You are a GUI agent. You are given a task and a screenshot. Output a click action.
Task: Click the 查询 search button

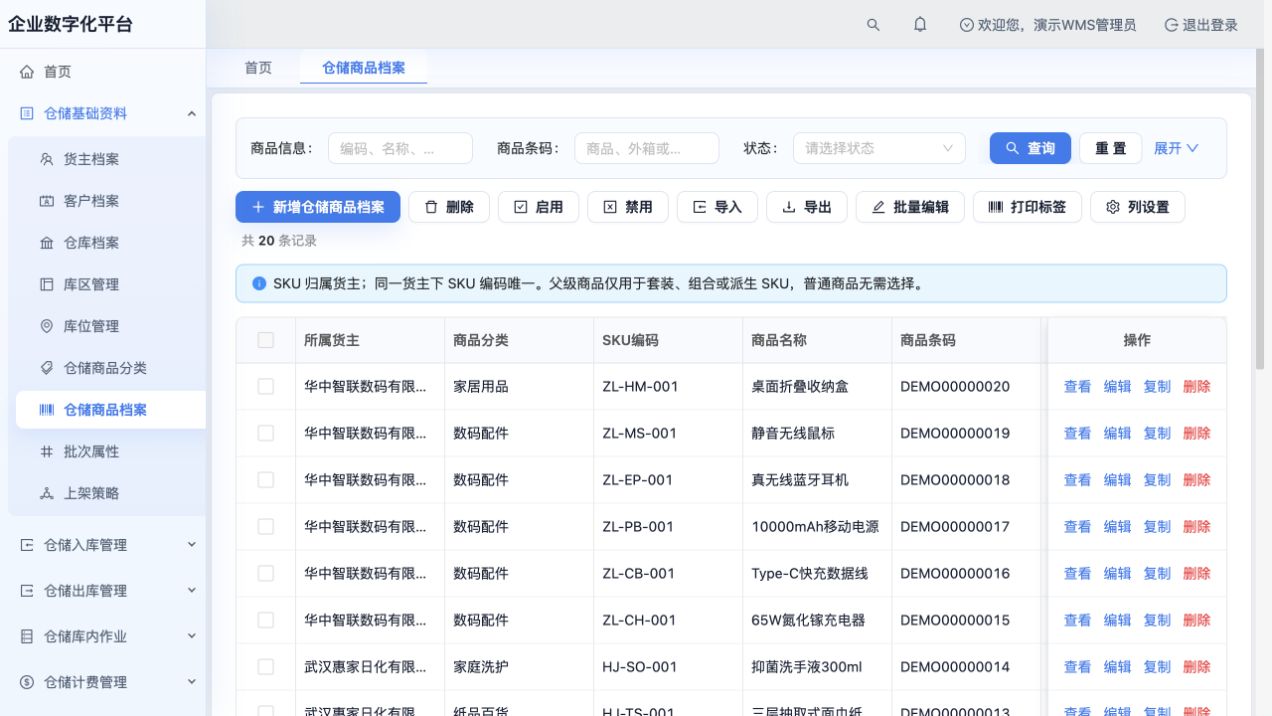1031,148
